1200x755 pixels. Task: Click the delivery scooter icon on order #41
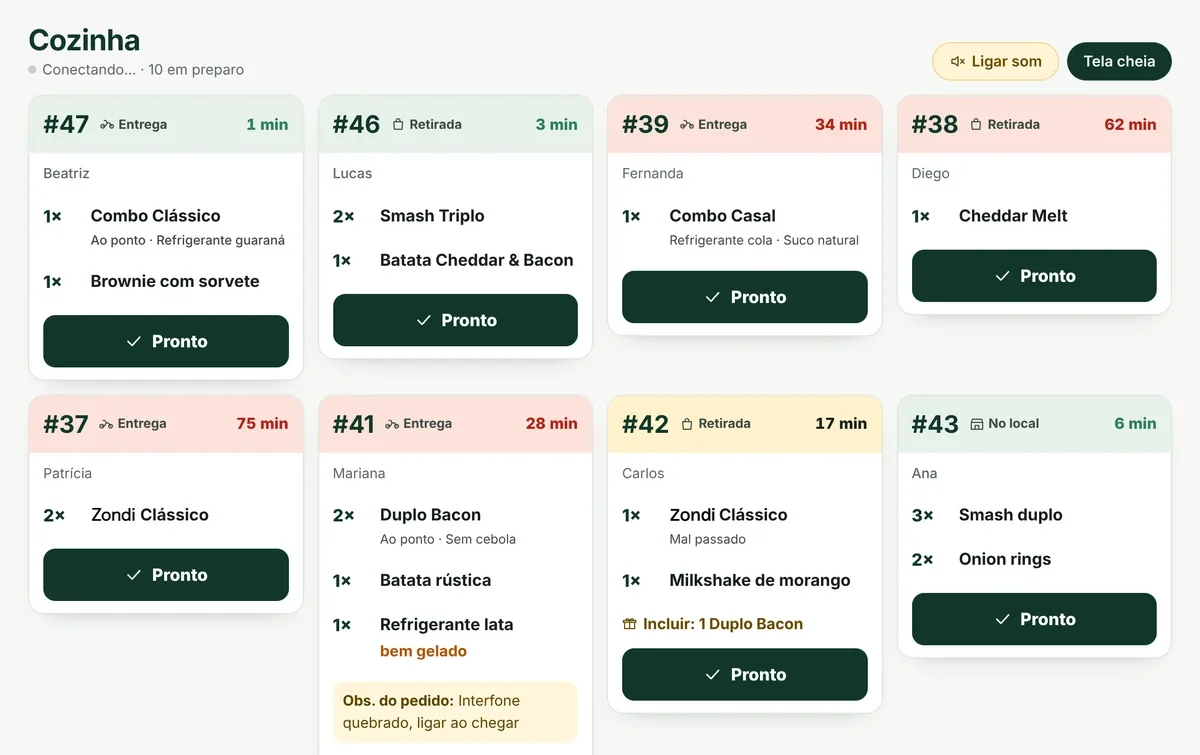(392, 424)
